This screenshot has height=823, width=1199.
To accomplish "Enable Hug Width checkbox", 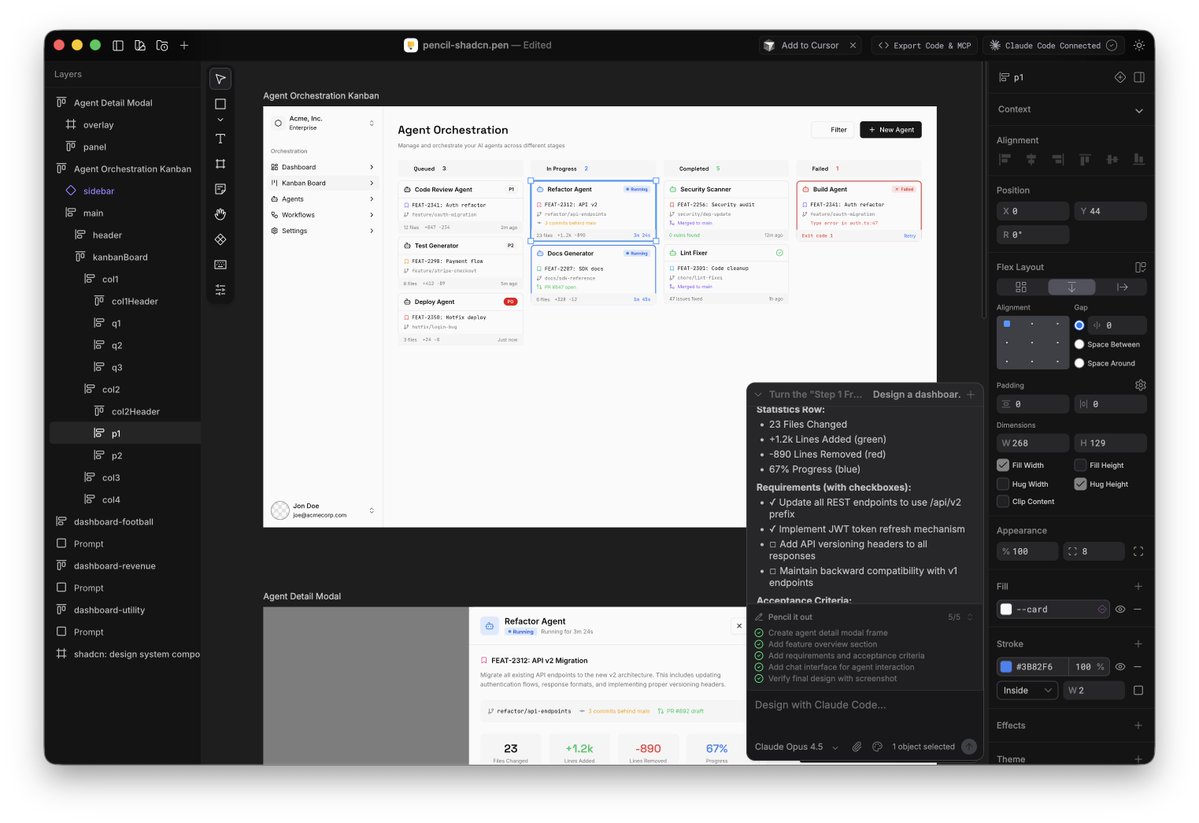I will [x=1002, y=484].
